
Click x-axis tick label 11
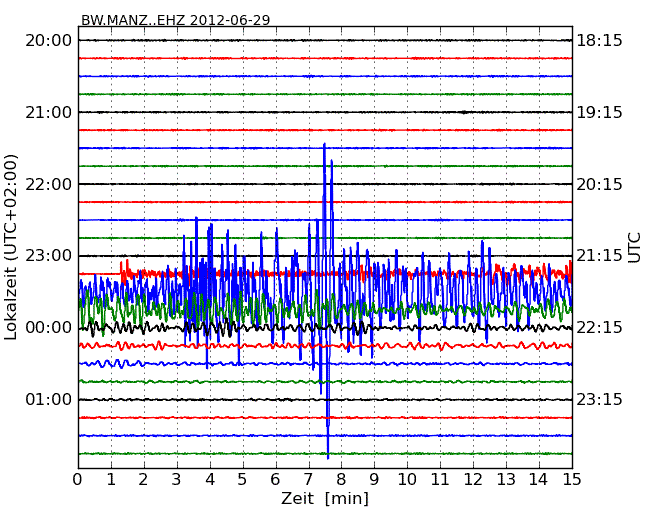pos(440,479)
